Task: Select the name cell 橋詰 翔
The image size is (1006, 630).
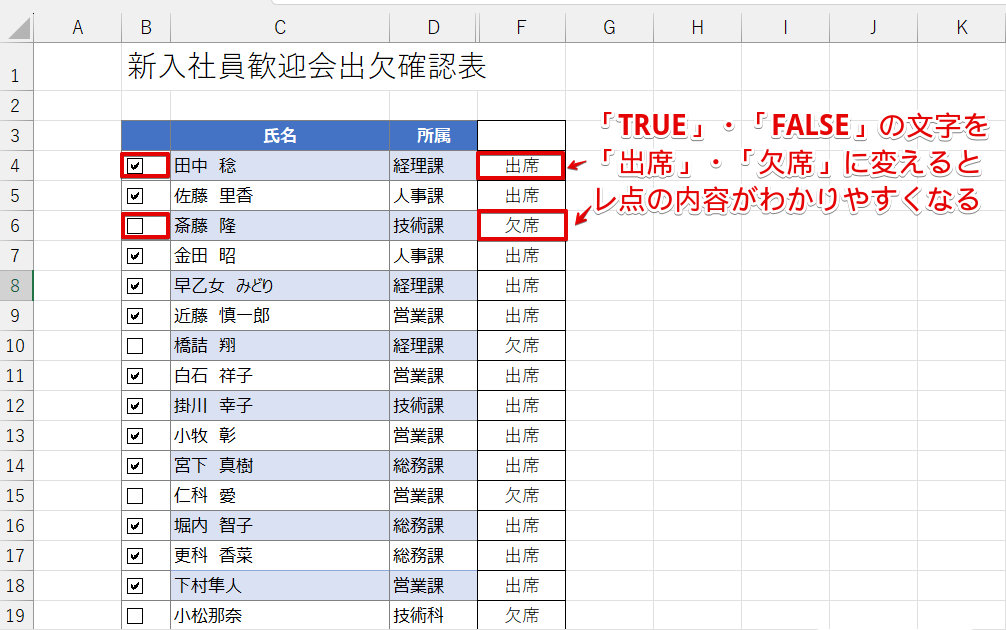Action: [x=280, y=346]
